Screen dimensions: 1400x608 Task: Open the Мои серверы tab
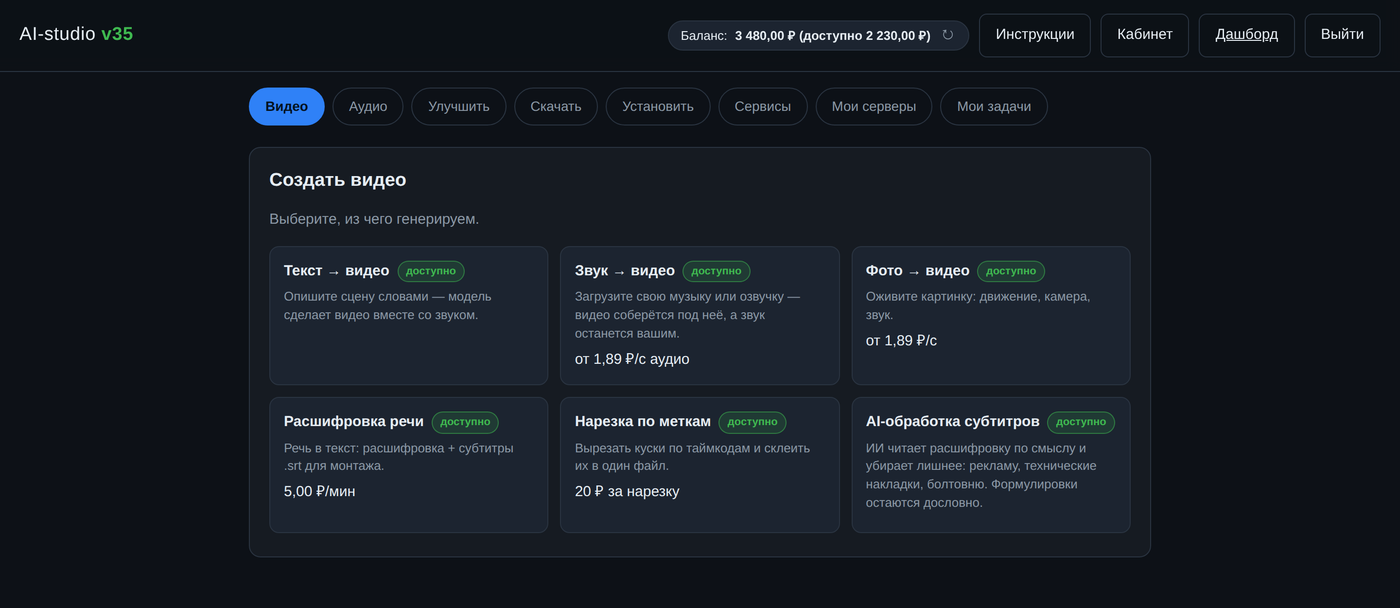[x=874, y=107]
